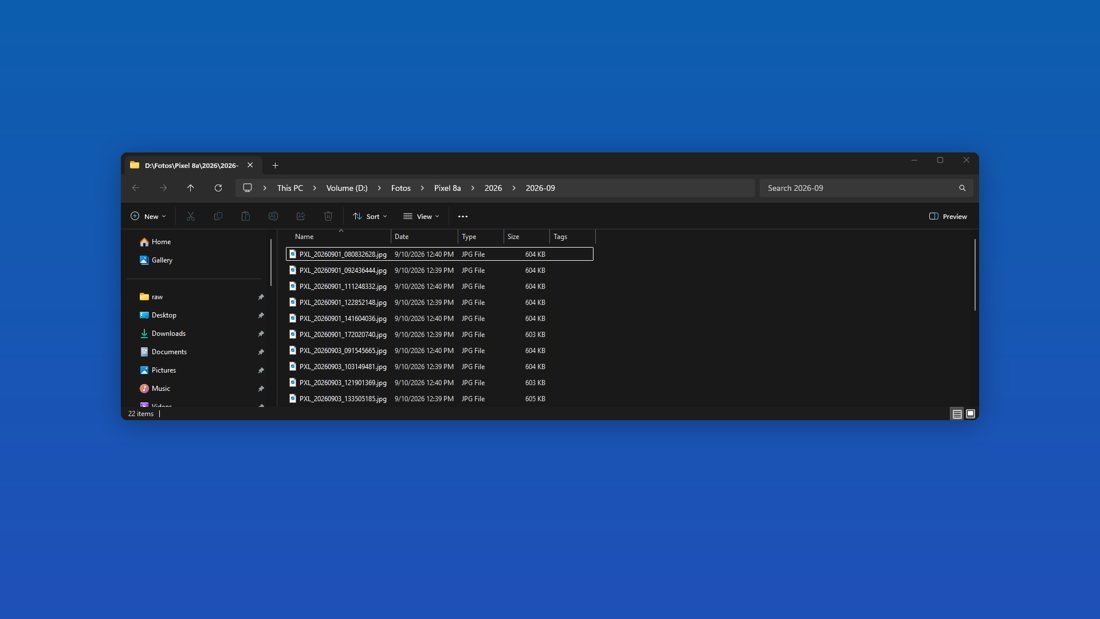Expand the New item dropdown
This screenshot has height=619, width=1100.
[x=148, y=216]
